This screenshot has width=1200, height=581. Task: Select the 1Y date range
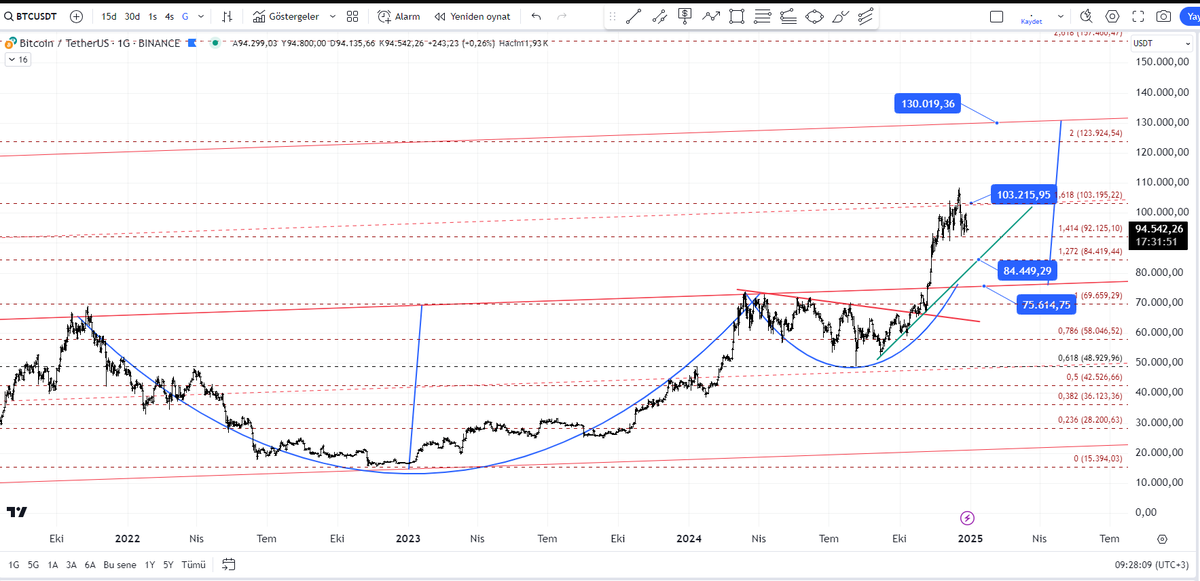pos(151,564)
